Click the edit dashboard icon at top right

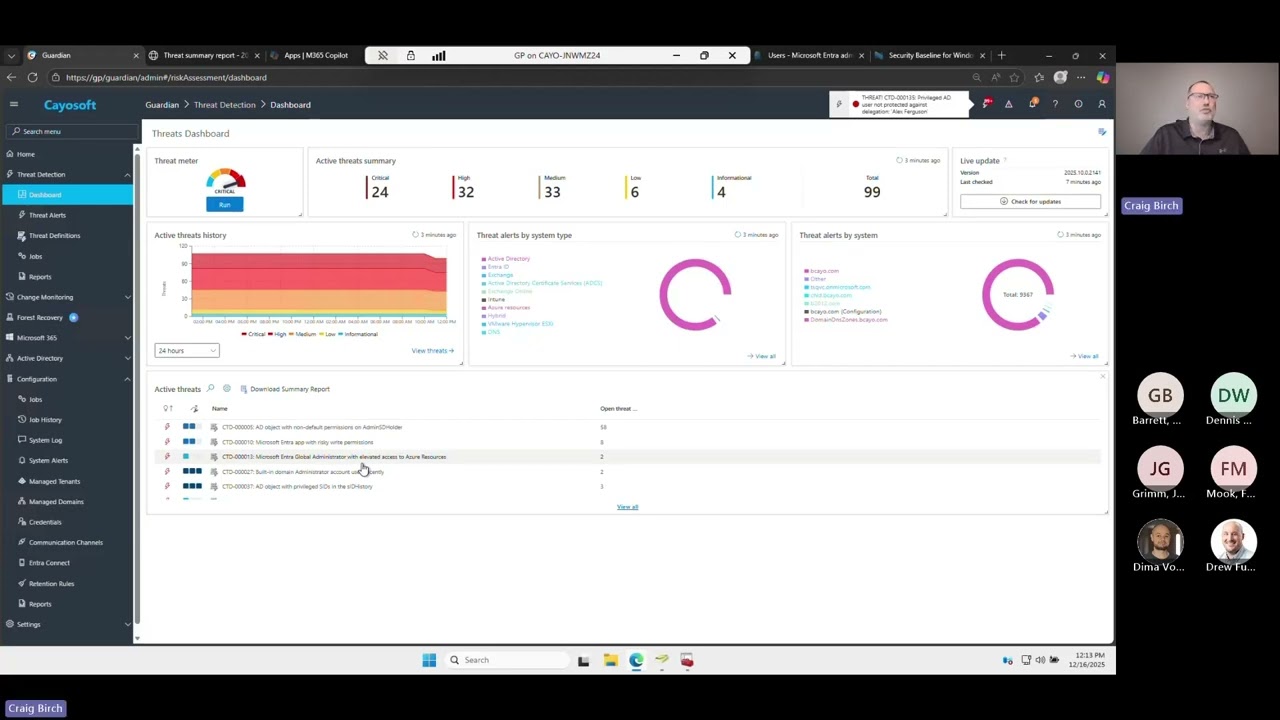(1102, 132)
